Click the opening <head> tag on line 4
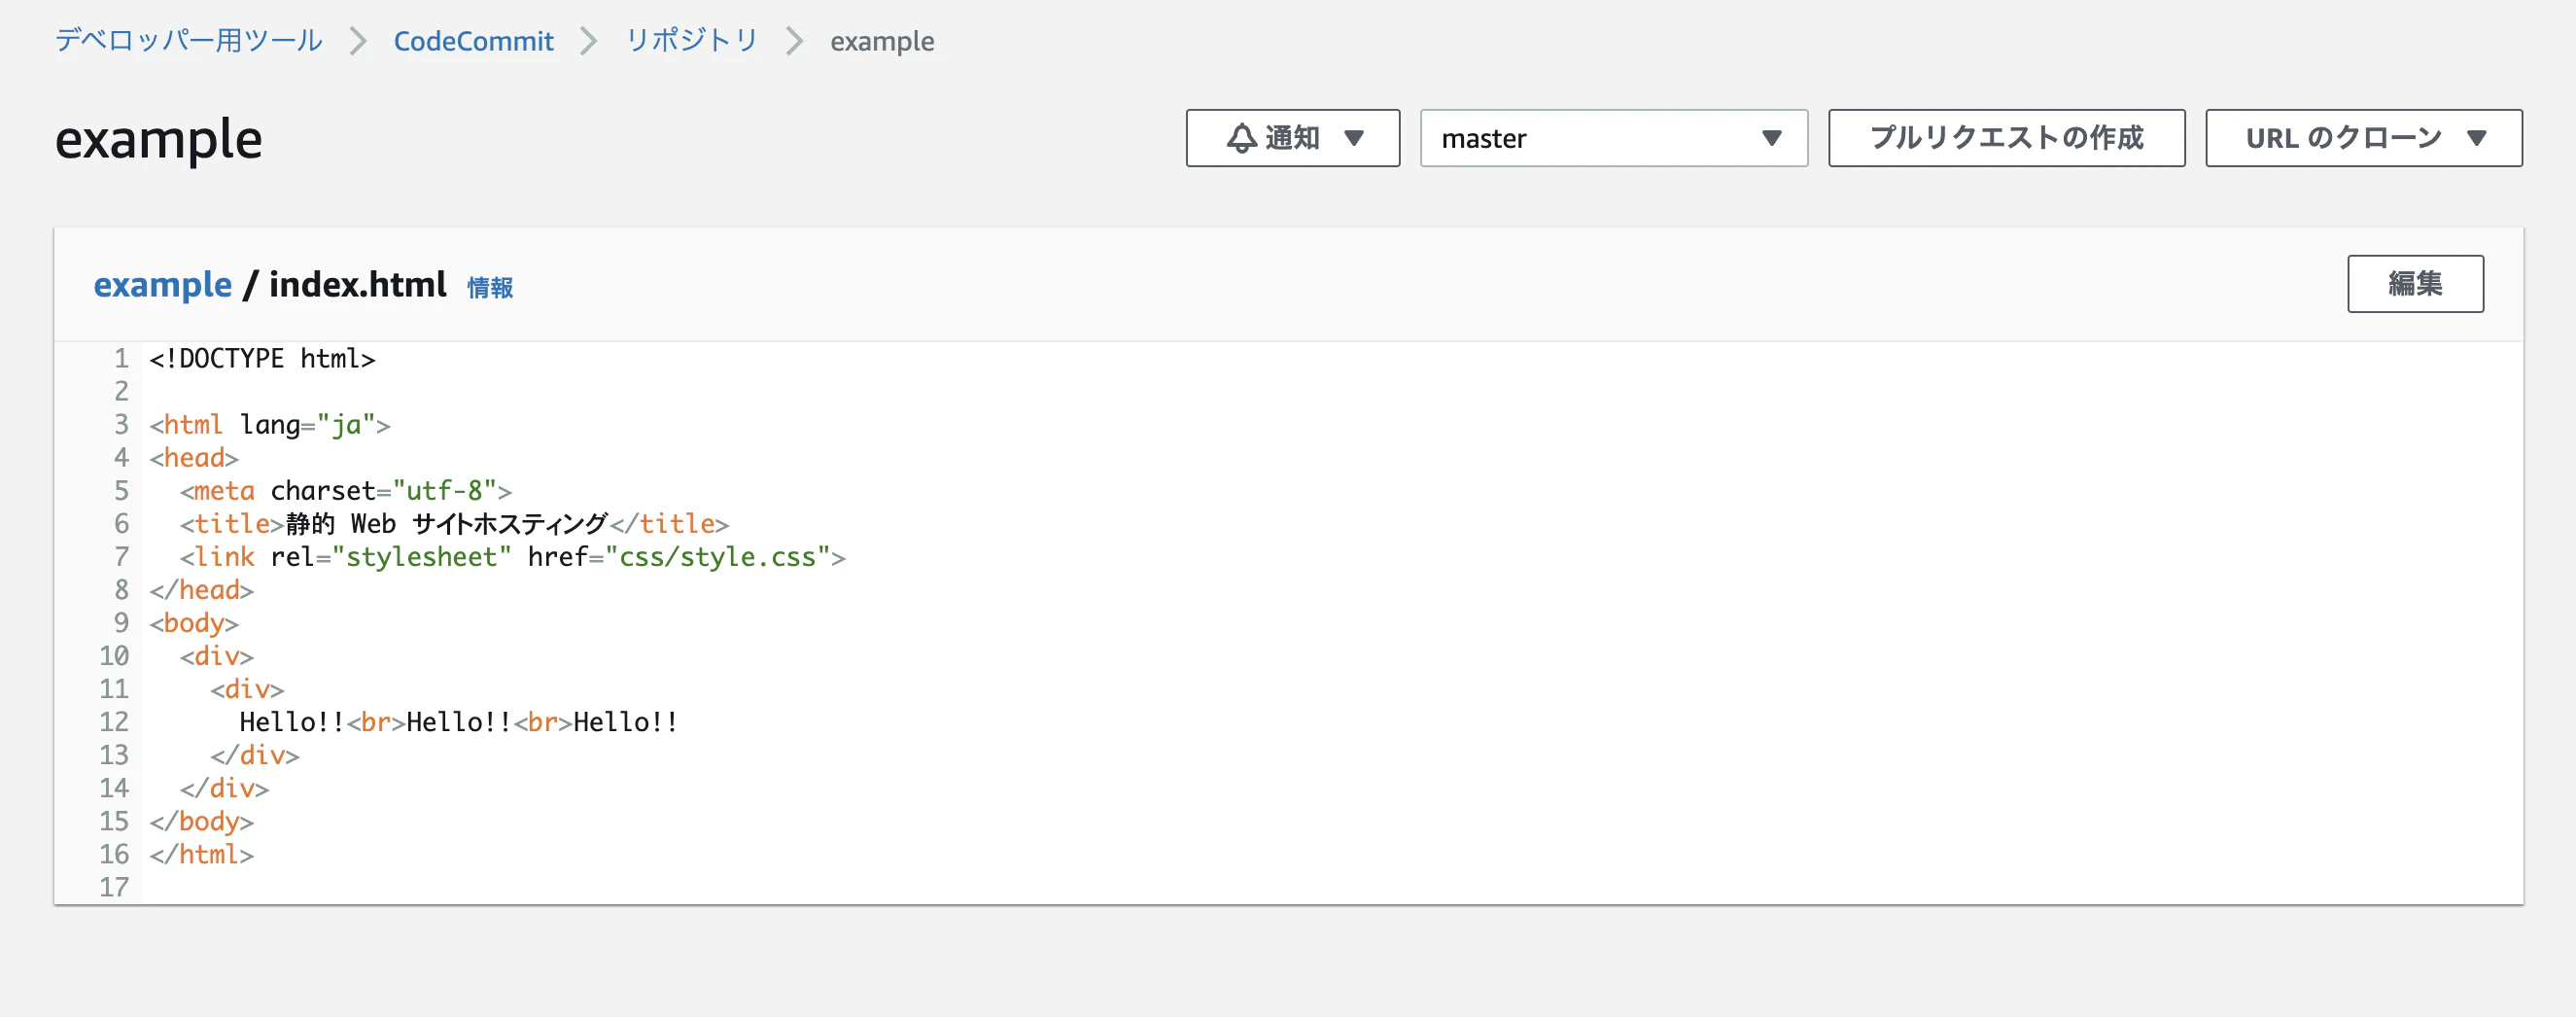 (x=194, y=457)
